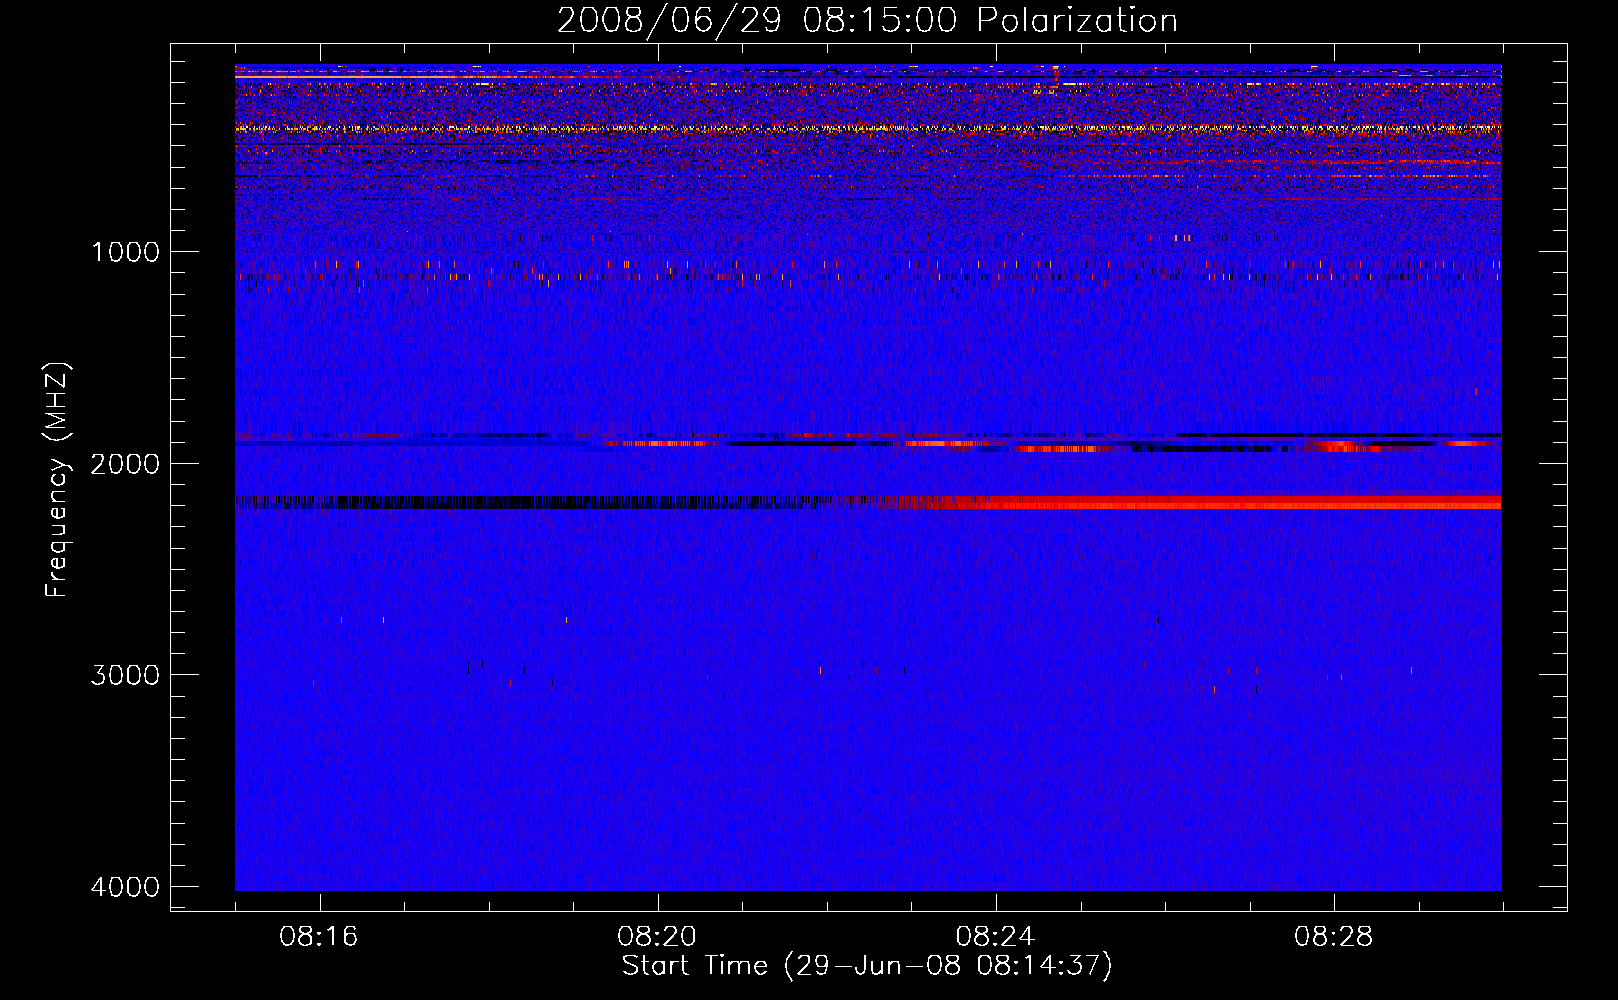This screenshot has height=1000, width=1618.
Task: Click the 08:20 time axis label
Action: [657, 937]
